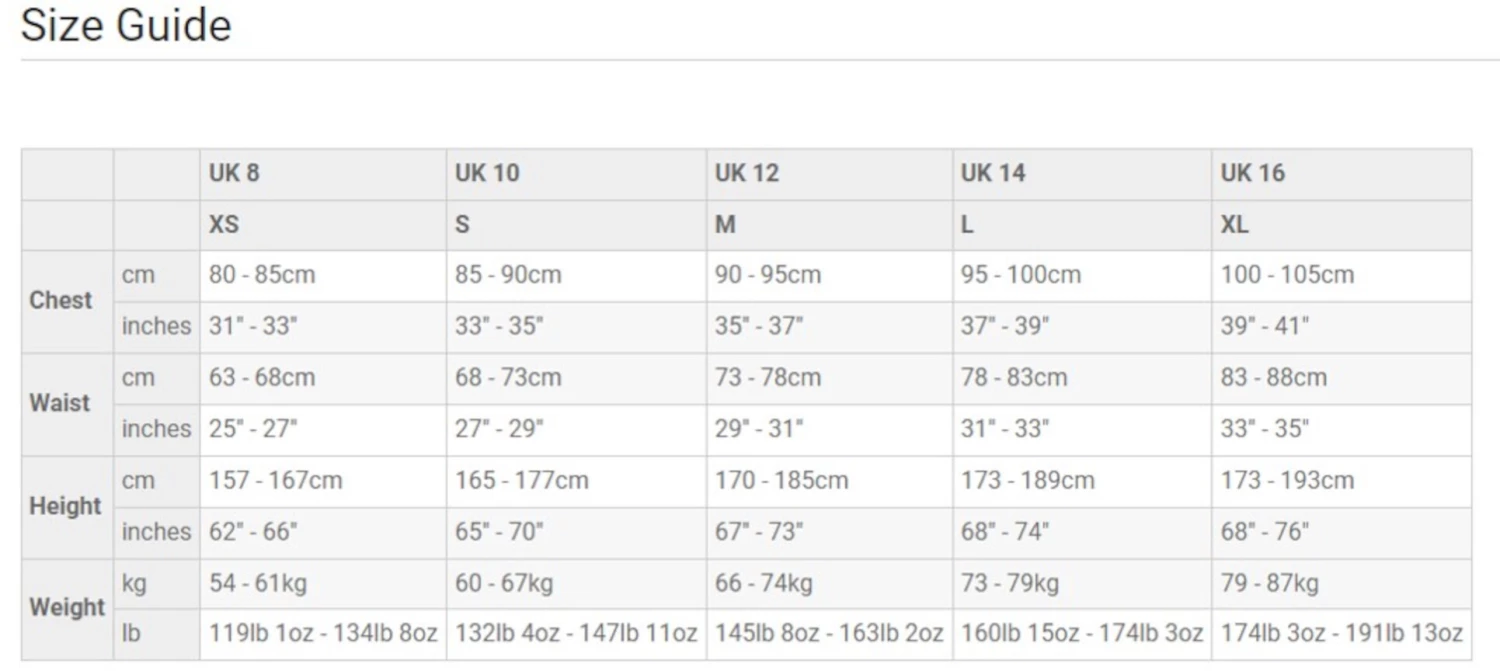
Task: Select the 27" - 29" waist cell
Action: pyautogui.click(x=499, y=429)
